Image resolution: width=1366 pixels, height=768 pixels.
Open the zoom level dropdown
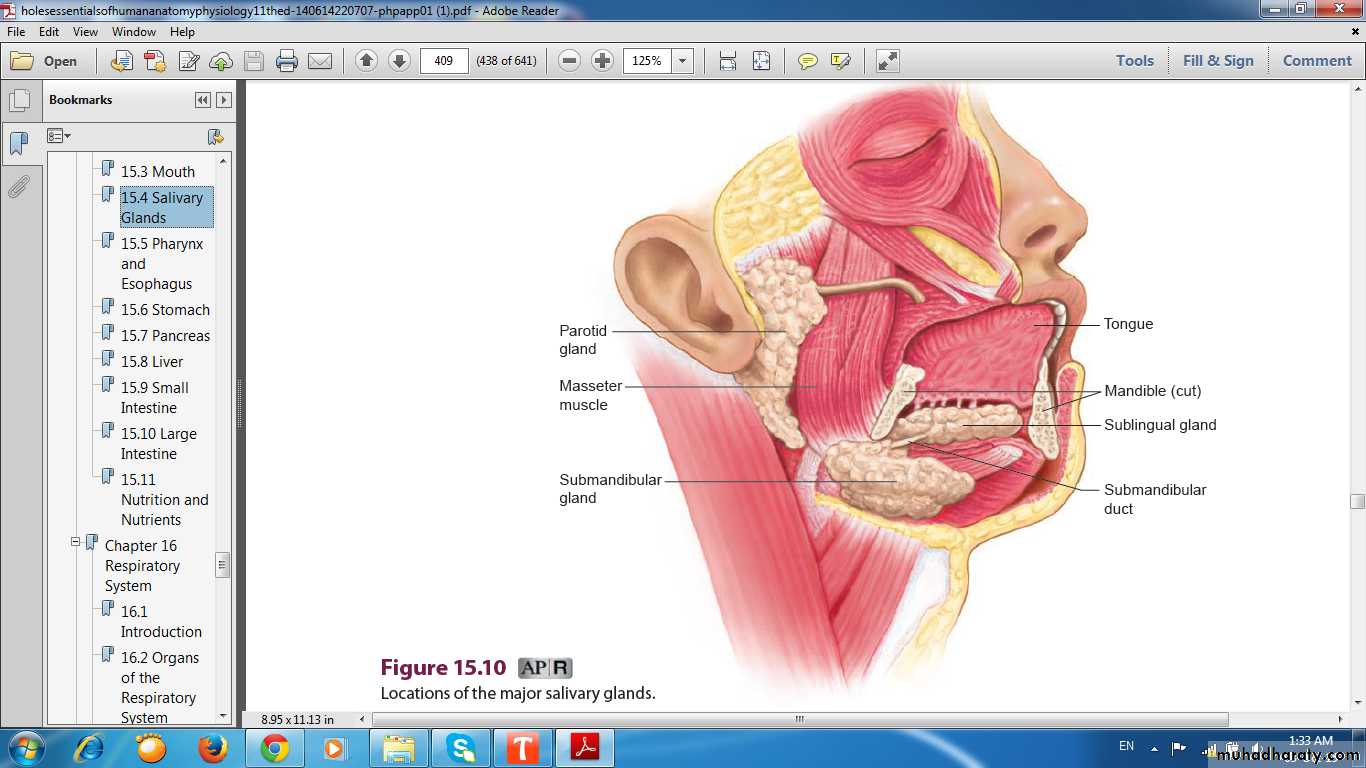683,61
